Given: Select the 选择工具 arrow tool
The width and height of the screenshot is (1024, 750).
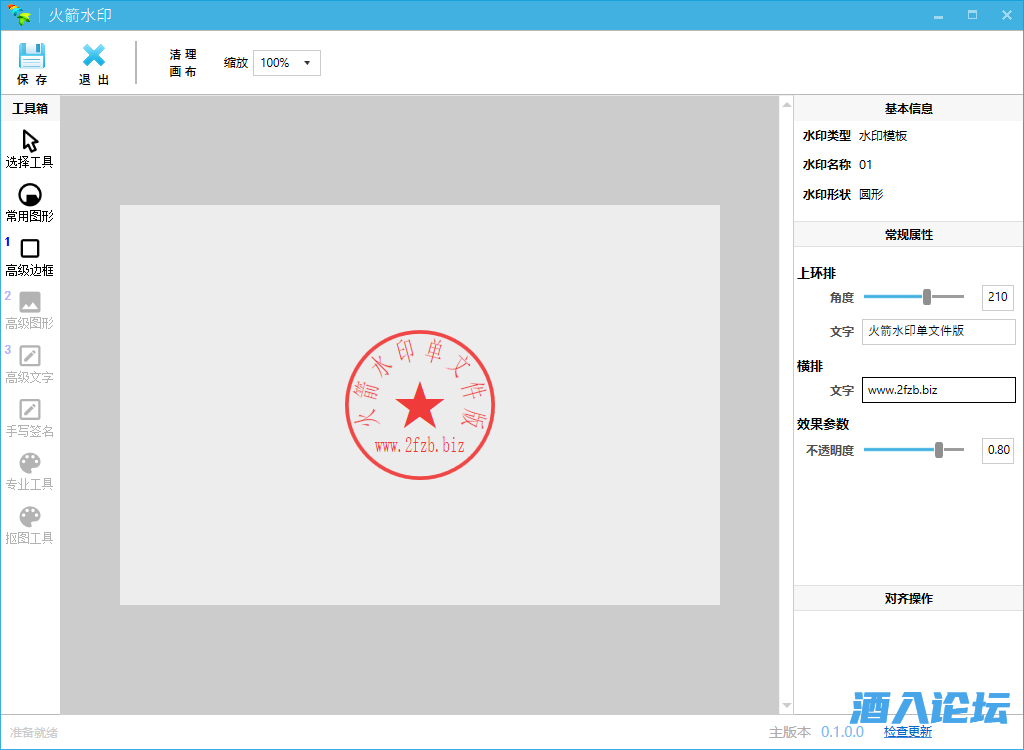Looking at the screenshot, I should [30, 141].
